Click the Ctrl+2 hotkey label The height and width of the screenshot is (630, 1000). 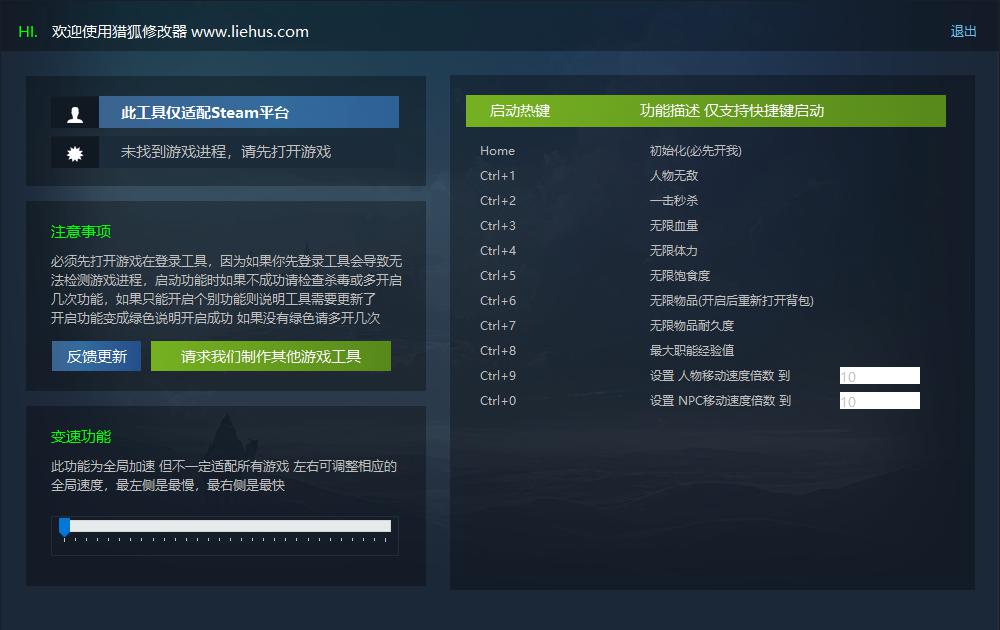(497, 201)
